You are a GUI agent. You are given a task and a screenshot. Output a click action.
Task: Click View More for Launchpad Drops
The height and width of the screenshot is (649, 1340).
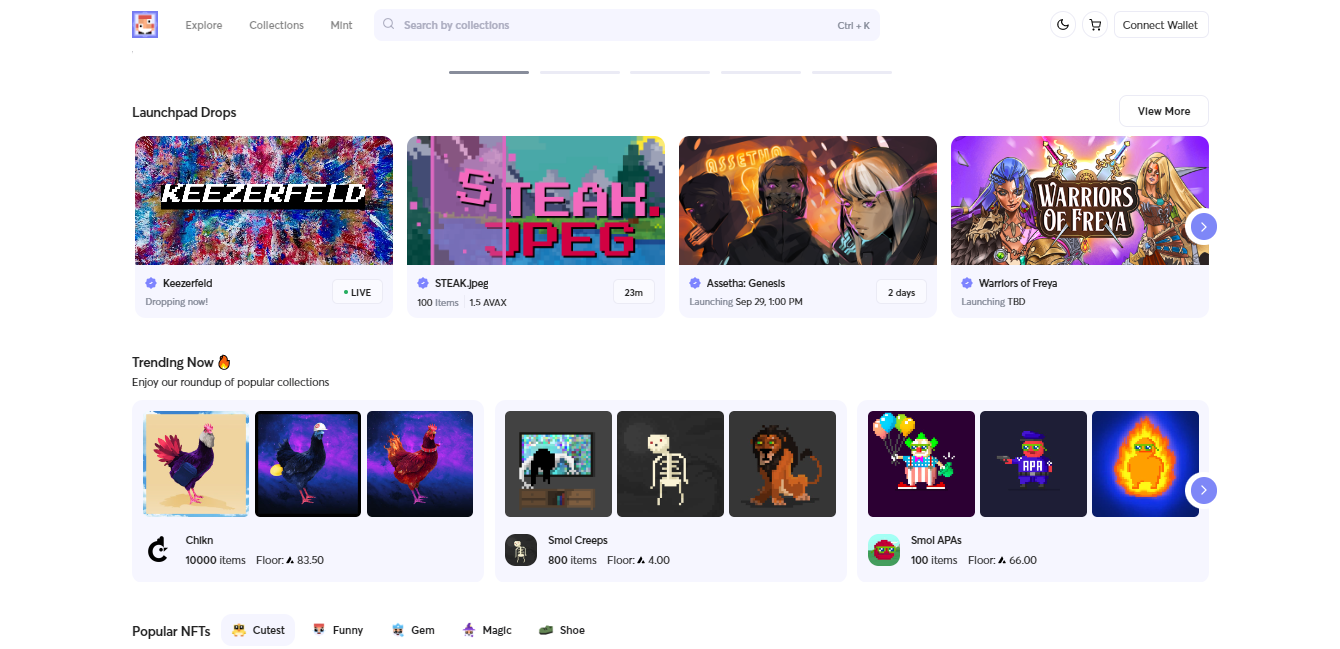click(x=1164, y=111)
